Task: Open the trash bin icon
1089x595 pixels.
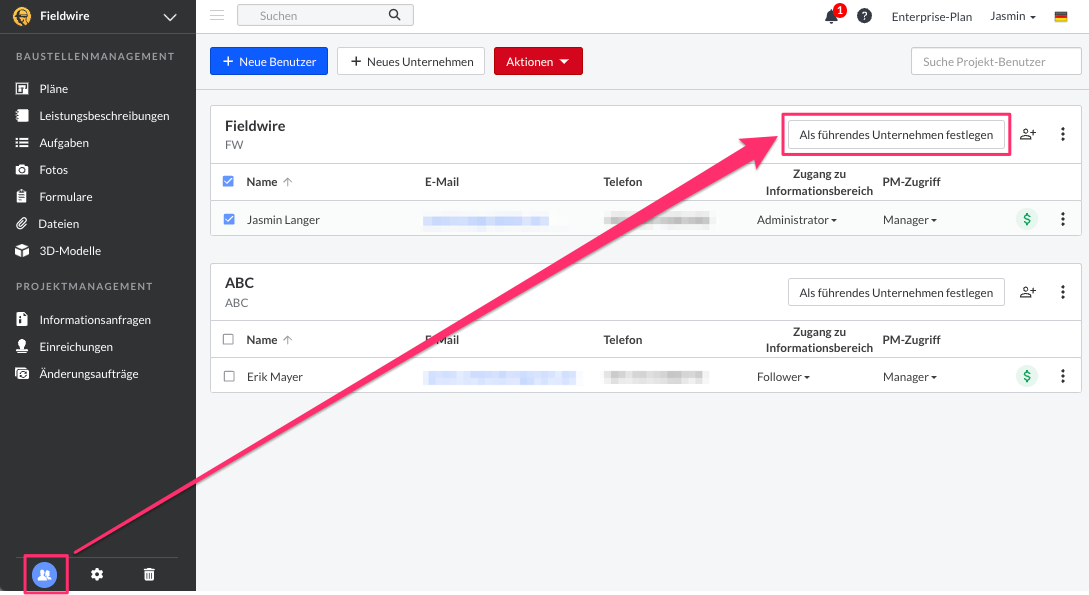Action: point(149,574)
